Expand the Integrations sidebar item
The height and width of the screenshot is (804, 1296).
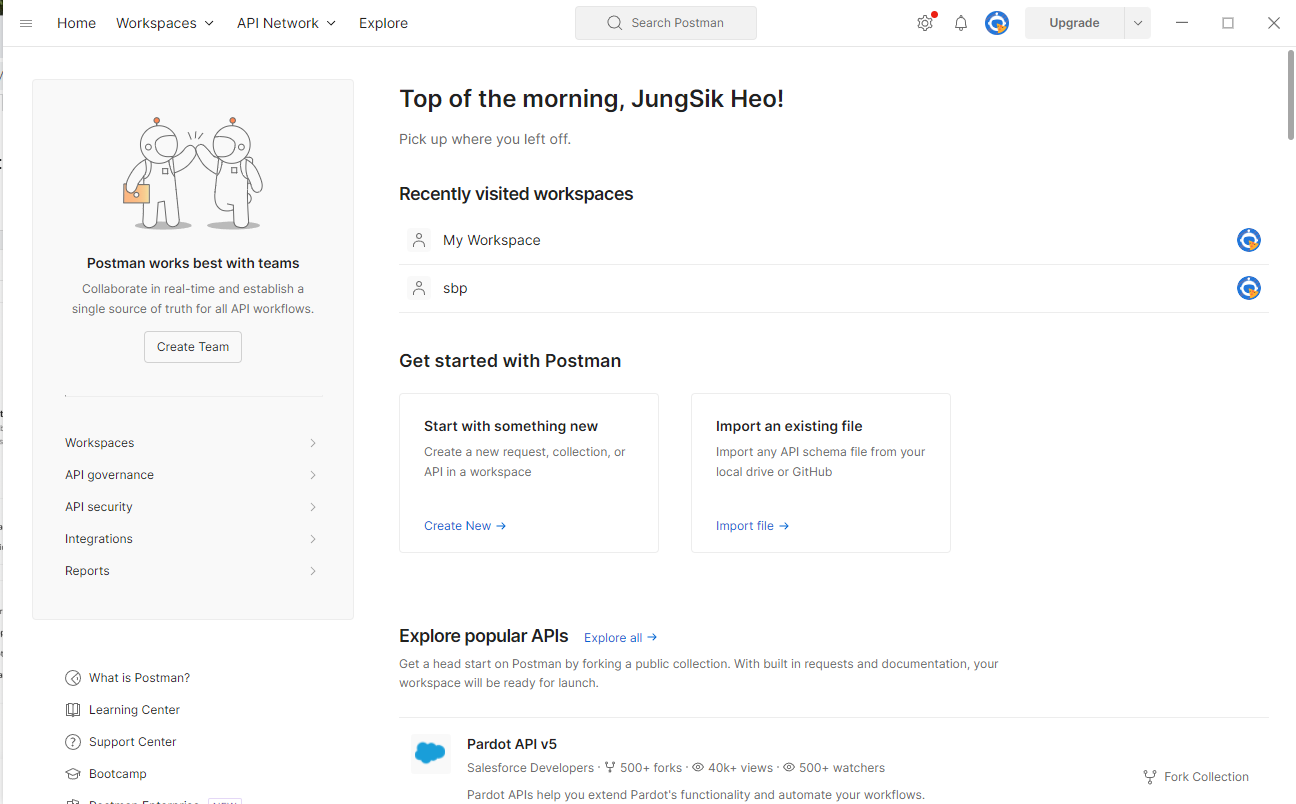click(191, 539)
